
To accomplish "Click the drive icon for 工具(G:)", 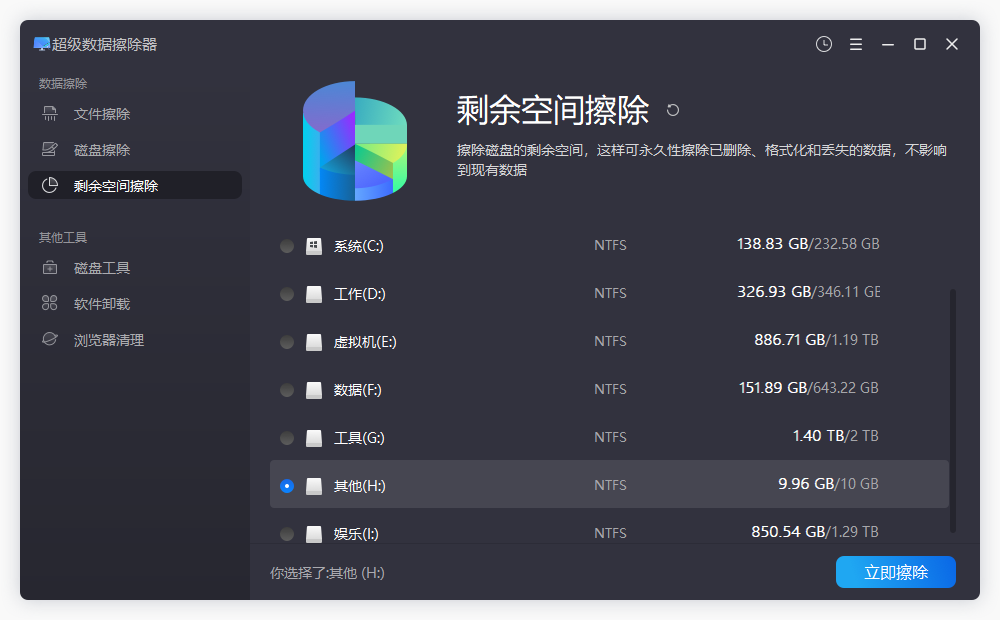I will (x=314, y=438).
